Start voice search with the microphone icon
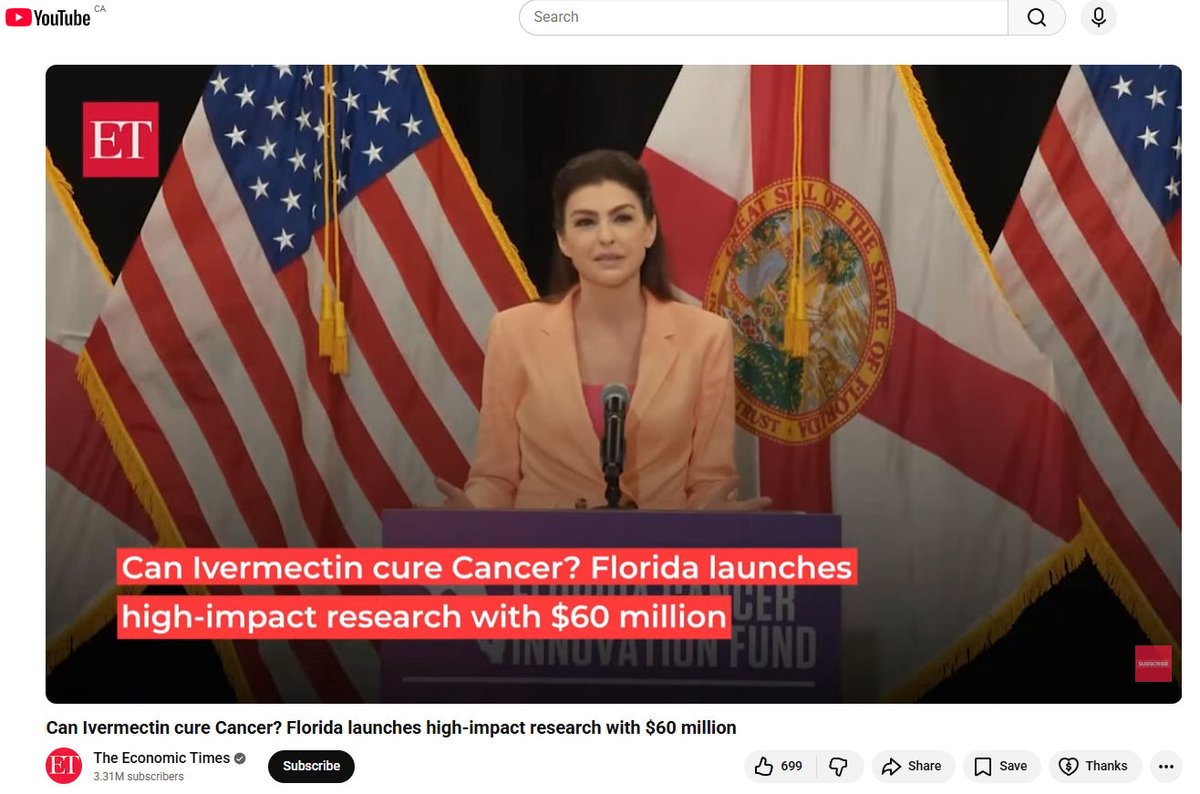This screenshot has height=794, width=1200. pyautogui.click(x=1098, y=17)
